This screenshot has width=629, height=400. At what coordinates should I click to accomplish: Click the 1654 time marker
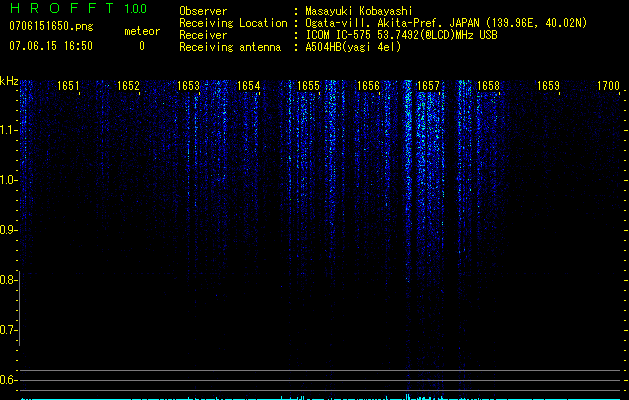pyautogui.click(x=248, y=86)
